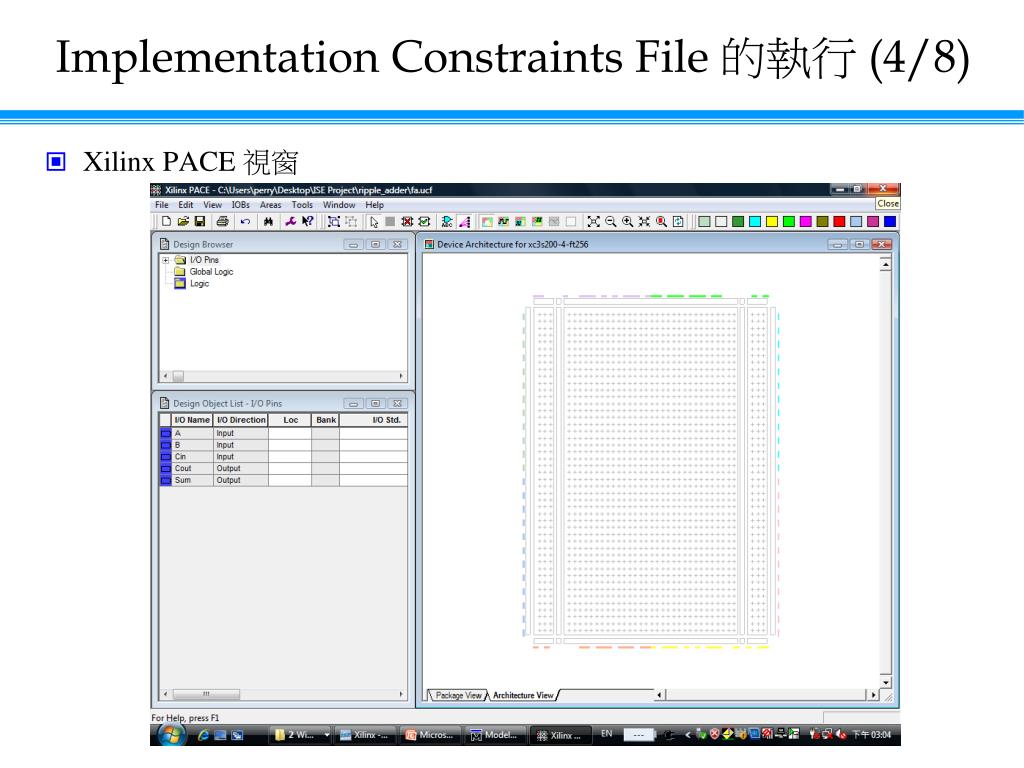Click the I/O Direction column header
The image size is (1024, 768).
click(241, 420)
